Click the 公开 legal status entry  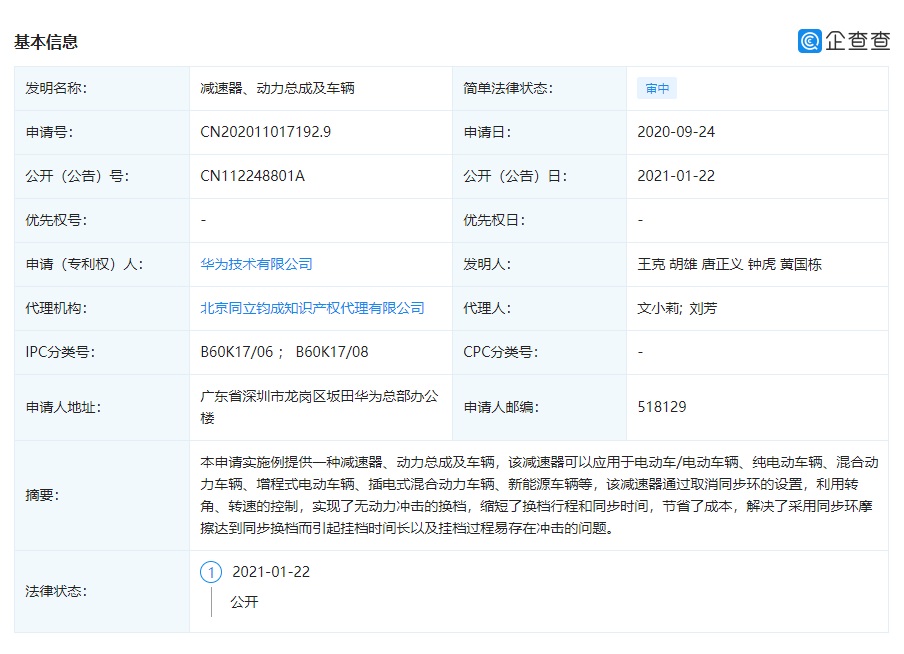click(243, 602)
